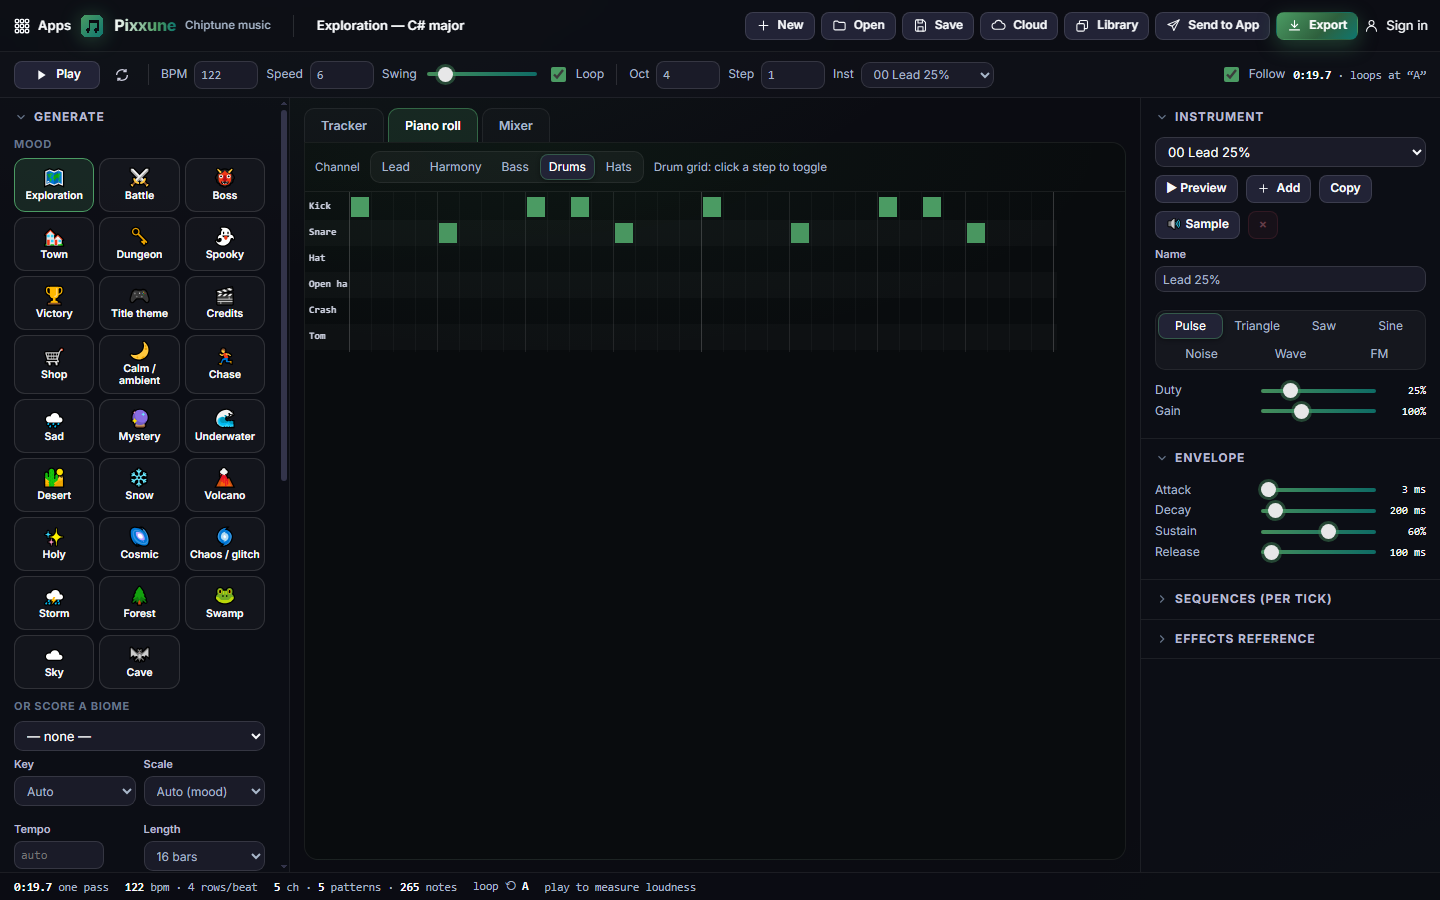The image size is (1440, 900).
Task: Click the Export button
Action: [1317, 26]
